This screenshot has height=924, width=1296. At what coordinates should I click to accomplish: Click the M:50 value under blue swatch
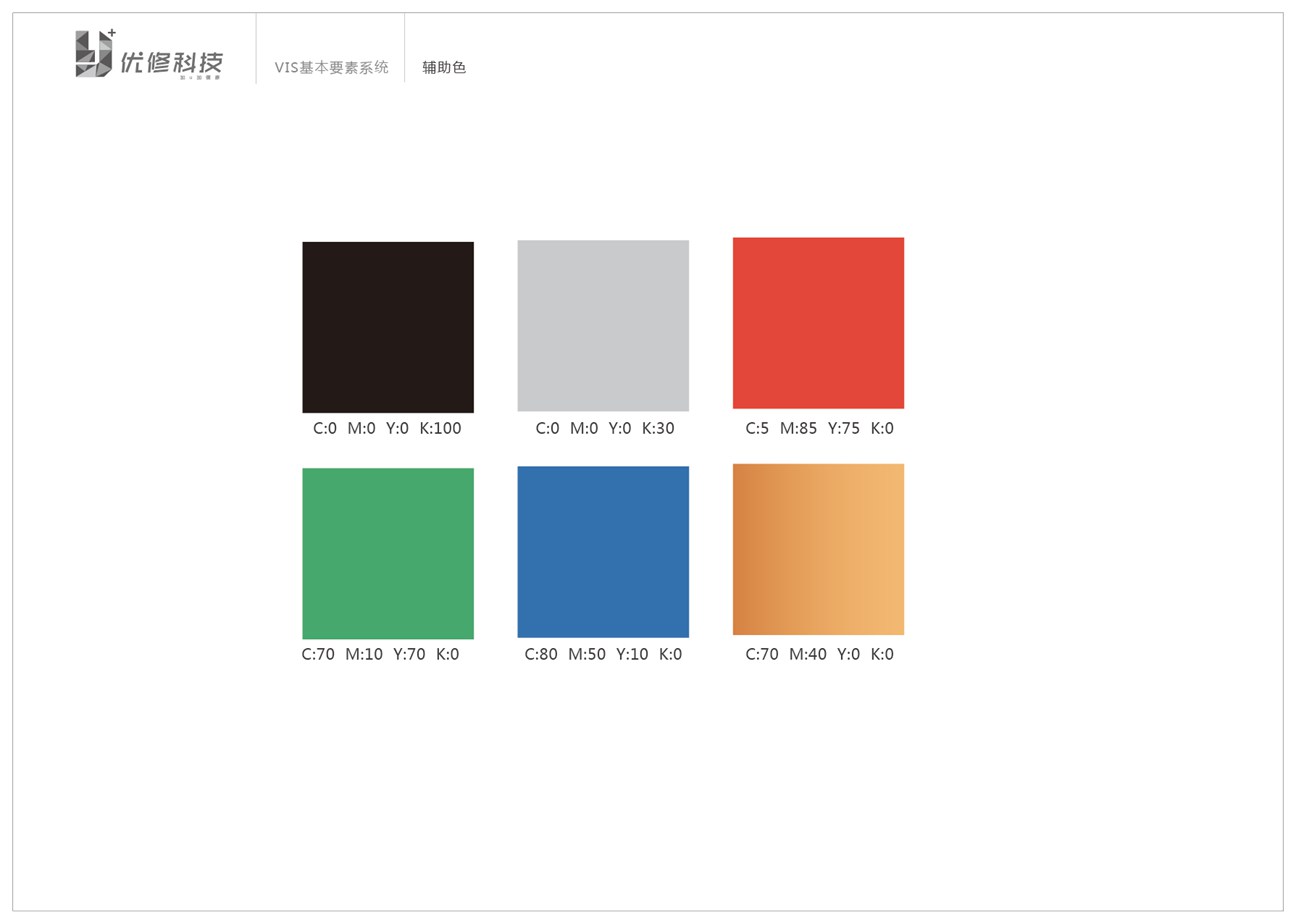coord(587,654)
